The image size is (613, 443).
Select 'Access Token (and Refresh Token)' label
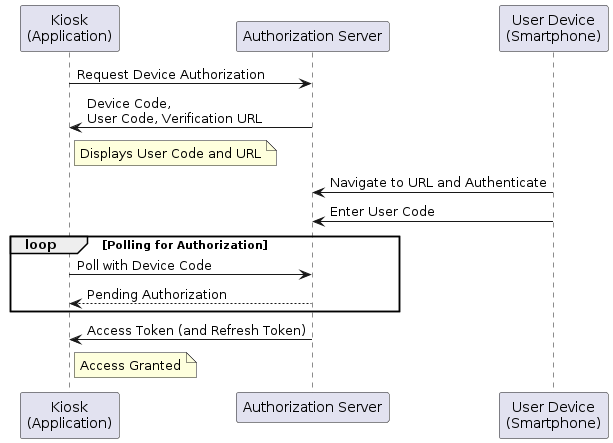[196, 330]
